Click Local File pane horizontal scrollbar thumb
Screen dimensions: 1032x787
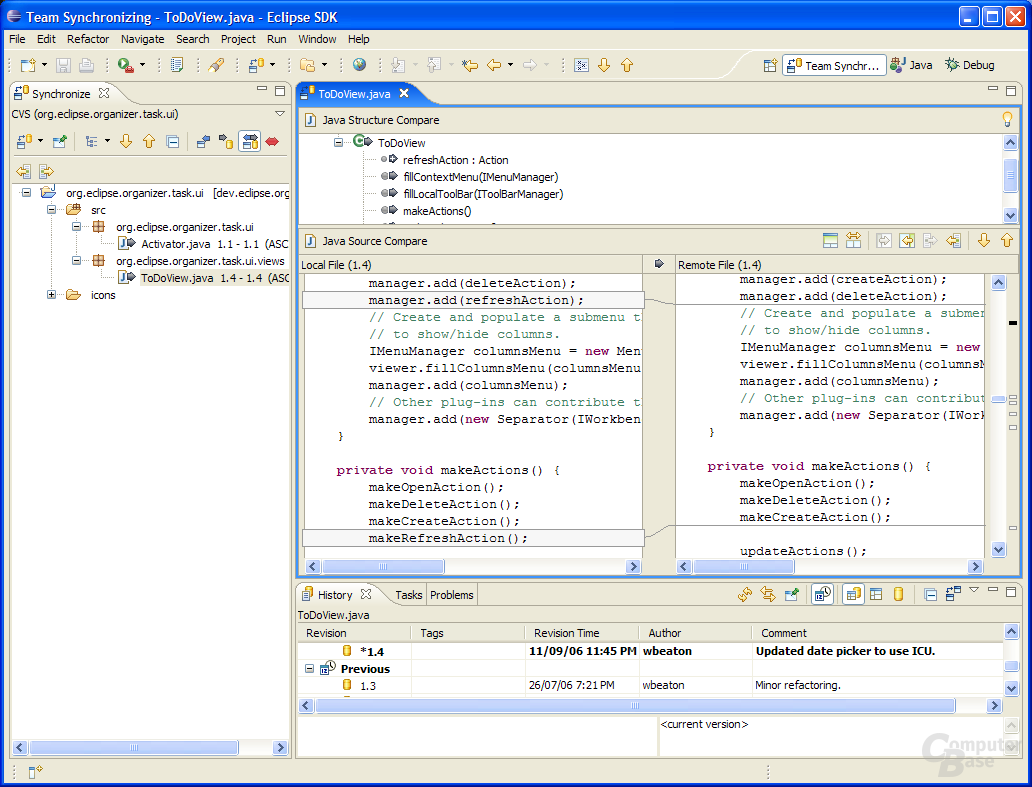click(383, 567)
